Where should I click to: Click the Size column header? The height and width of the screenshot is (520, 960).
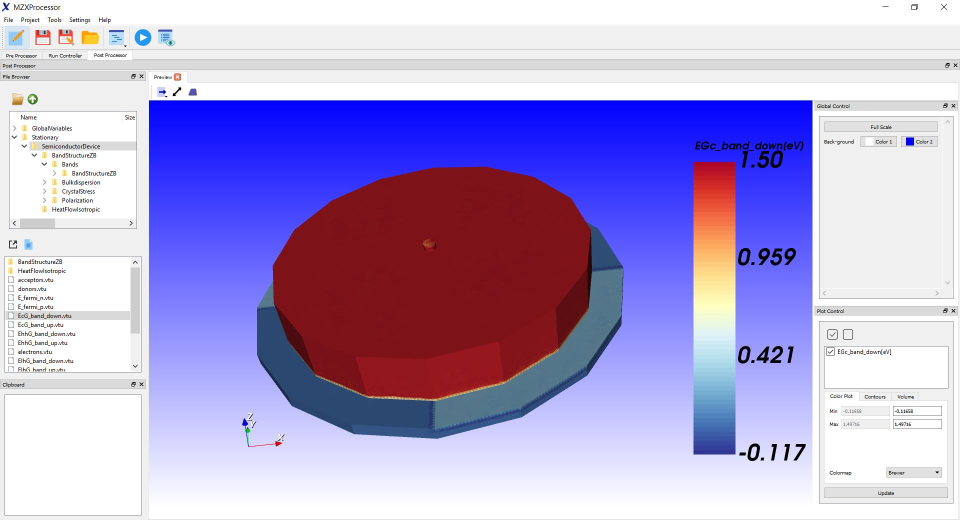click(x=130, y=118)
